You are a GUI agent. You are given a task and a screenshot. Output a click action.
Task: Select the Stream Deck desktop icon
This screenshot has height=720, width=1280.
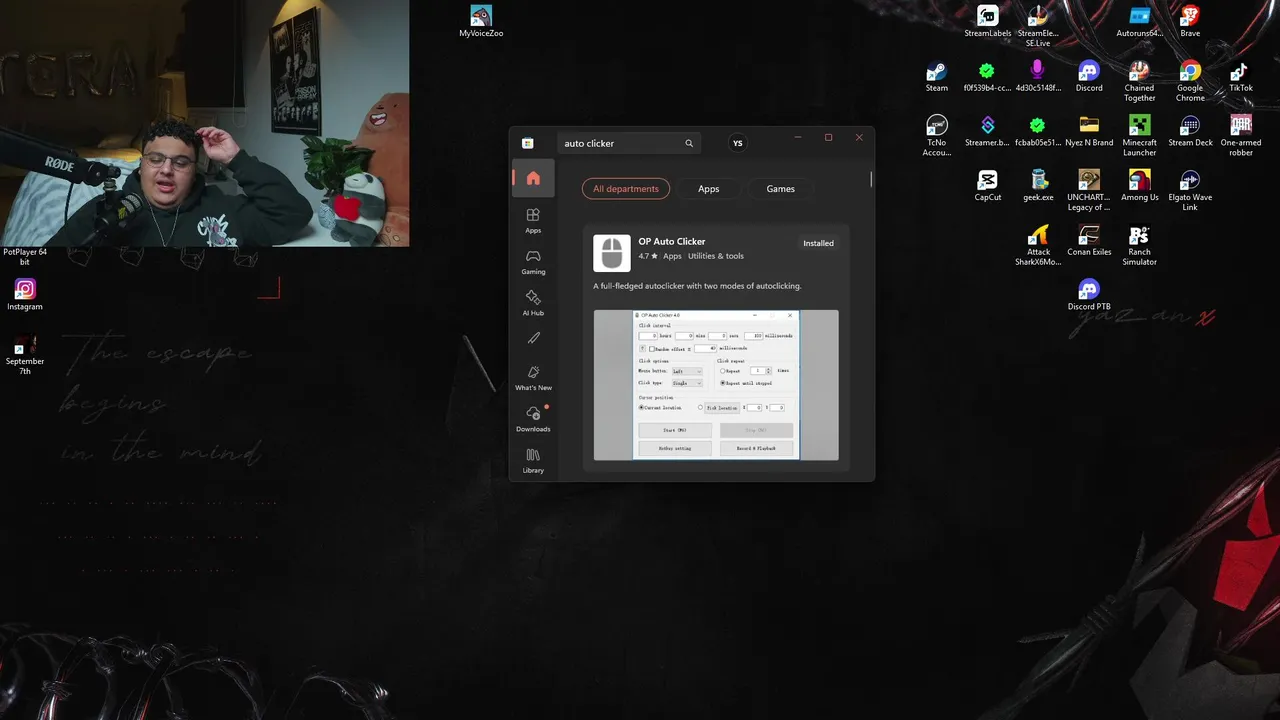[x=1190, y=132]
